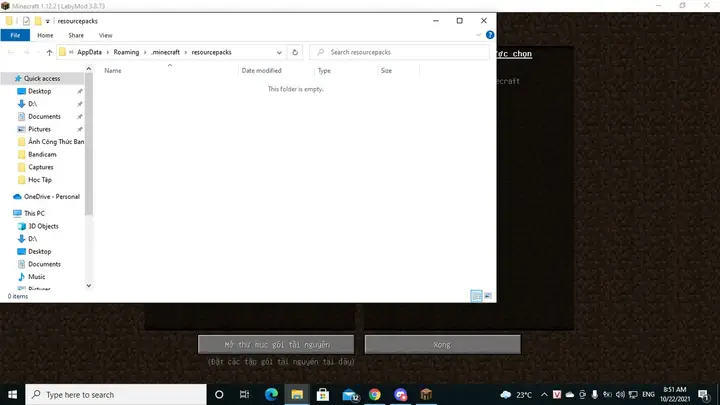Open the View ribbon tab

tap(105, 35)
